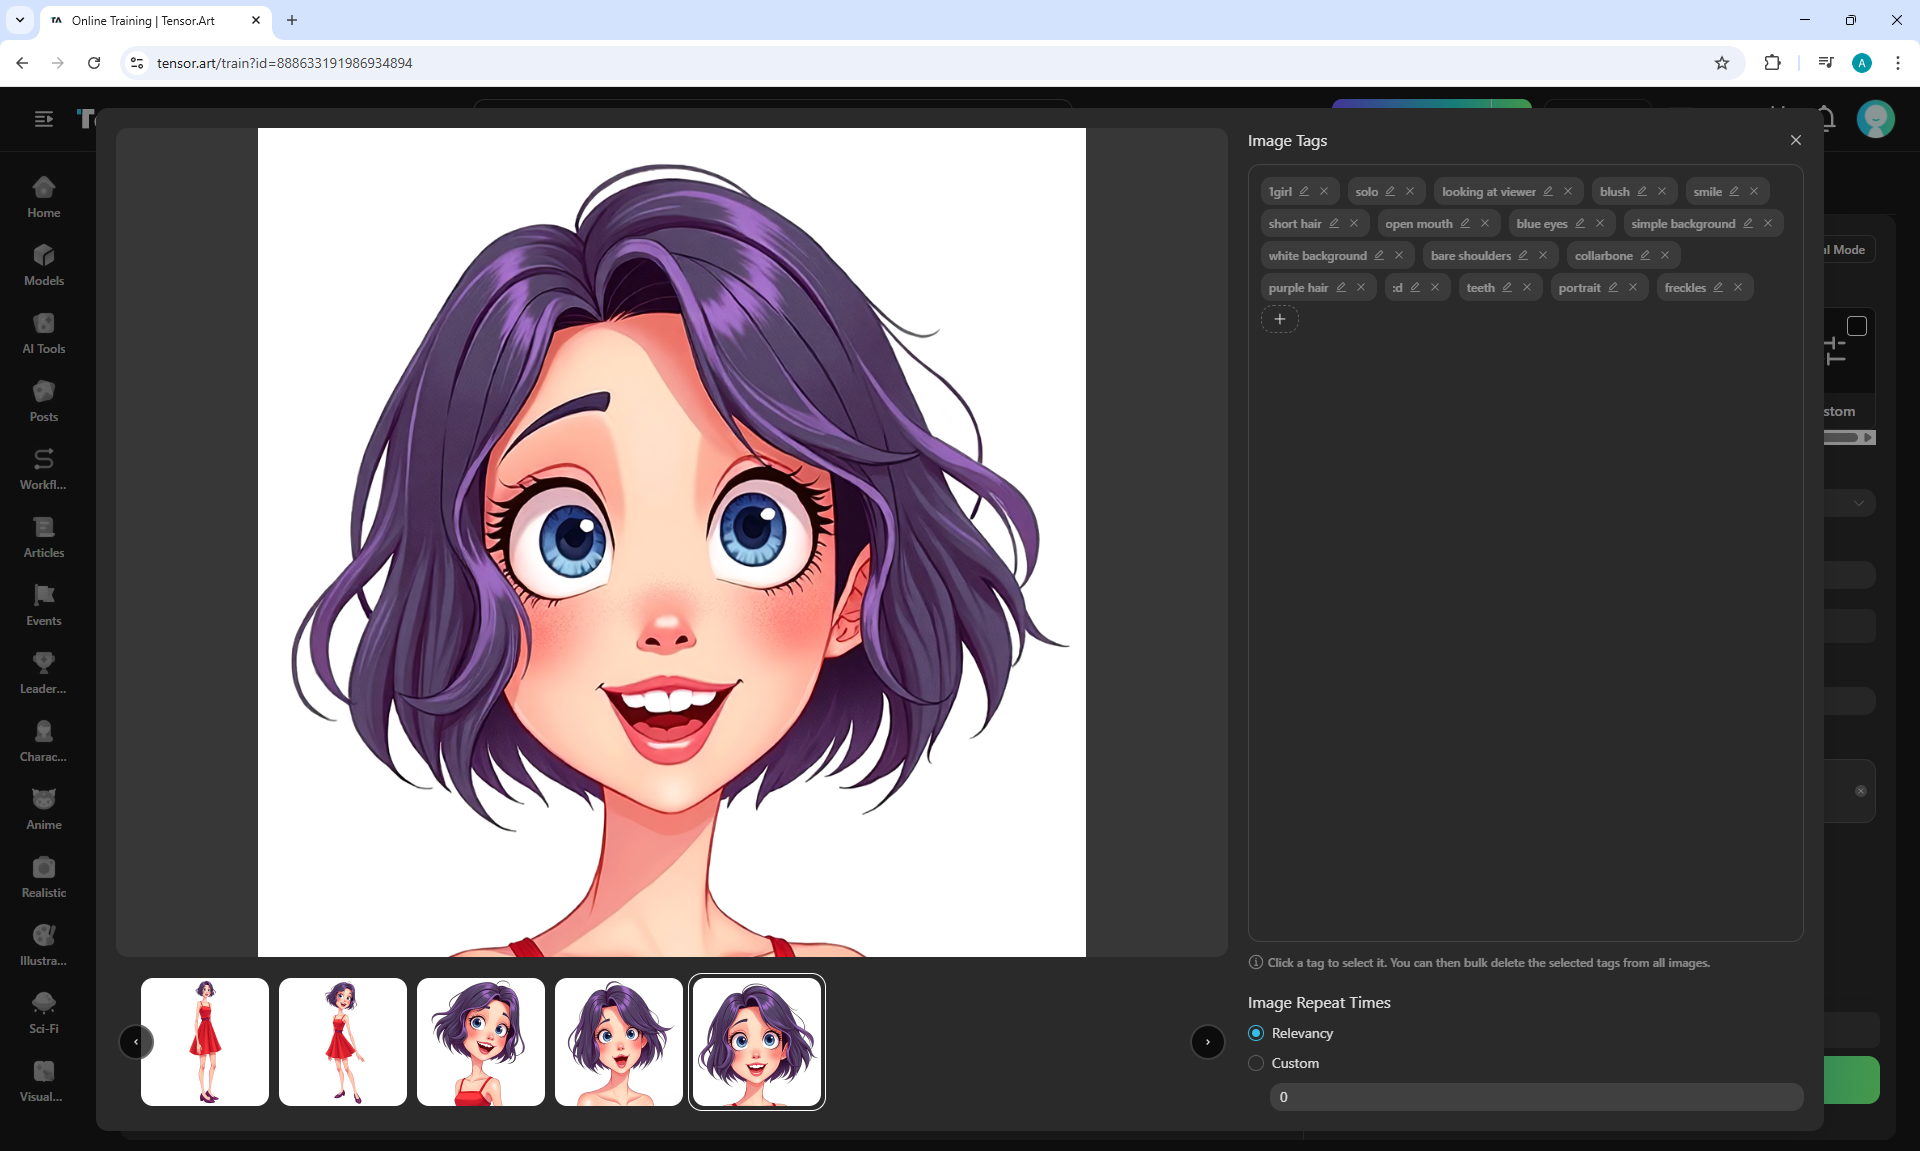The width and height of the screenshot is (1920, 1151).
Task: Select the 'white background' tag
Action: tap(1317, 256)
